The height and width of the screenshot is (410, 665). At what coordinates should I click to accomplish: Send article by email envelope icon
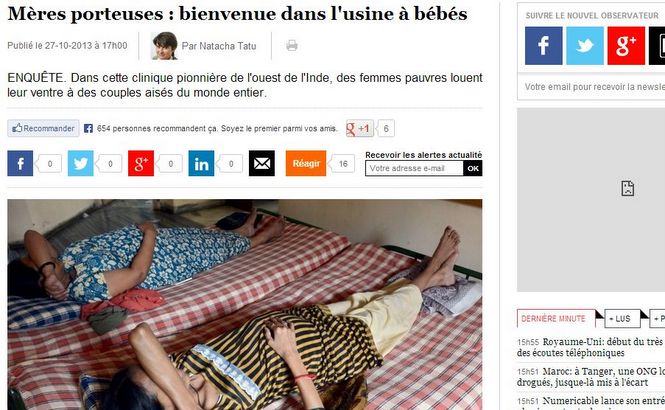[262, 163]
